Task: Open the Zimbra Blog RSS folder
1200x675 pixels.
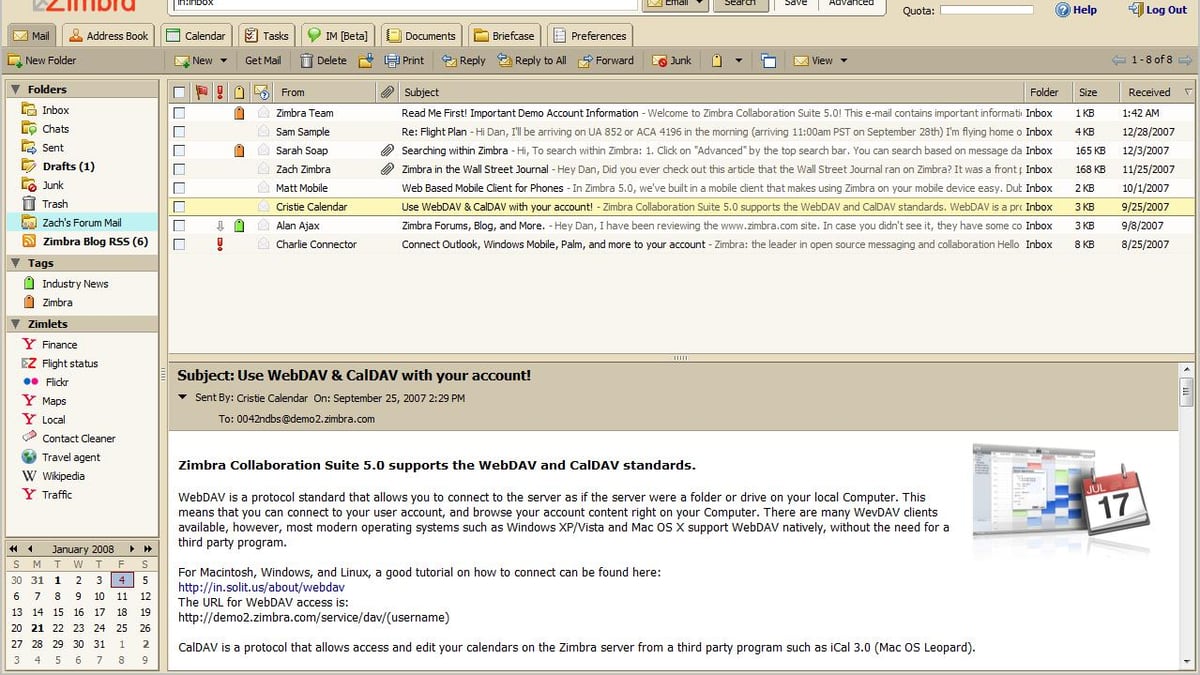Action: click(85, 241)
